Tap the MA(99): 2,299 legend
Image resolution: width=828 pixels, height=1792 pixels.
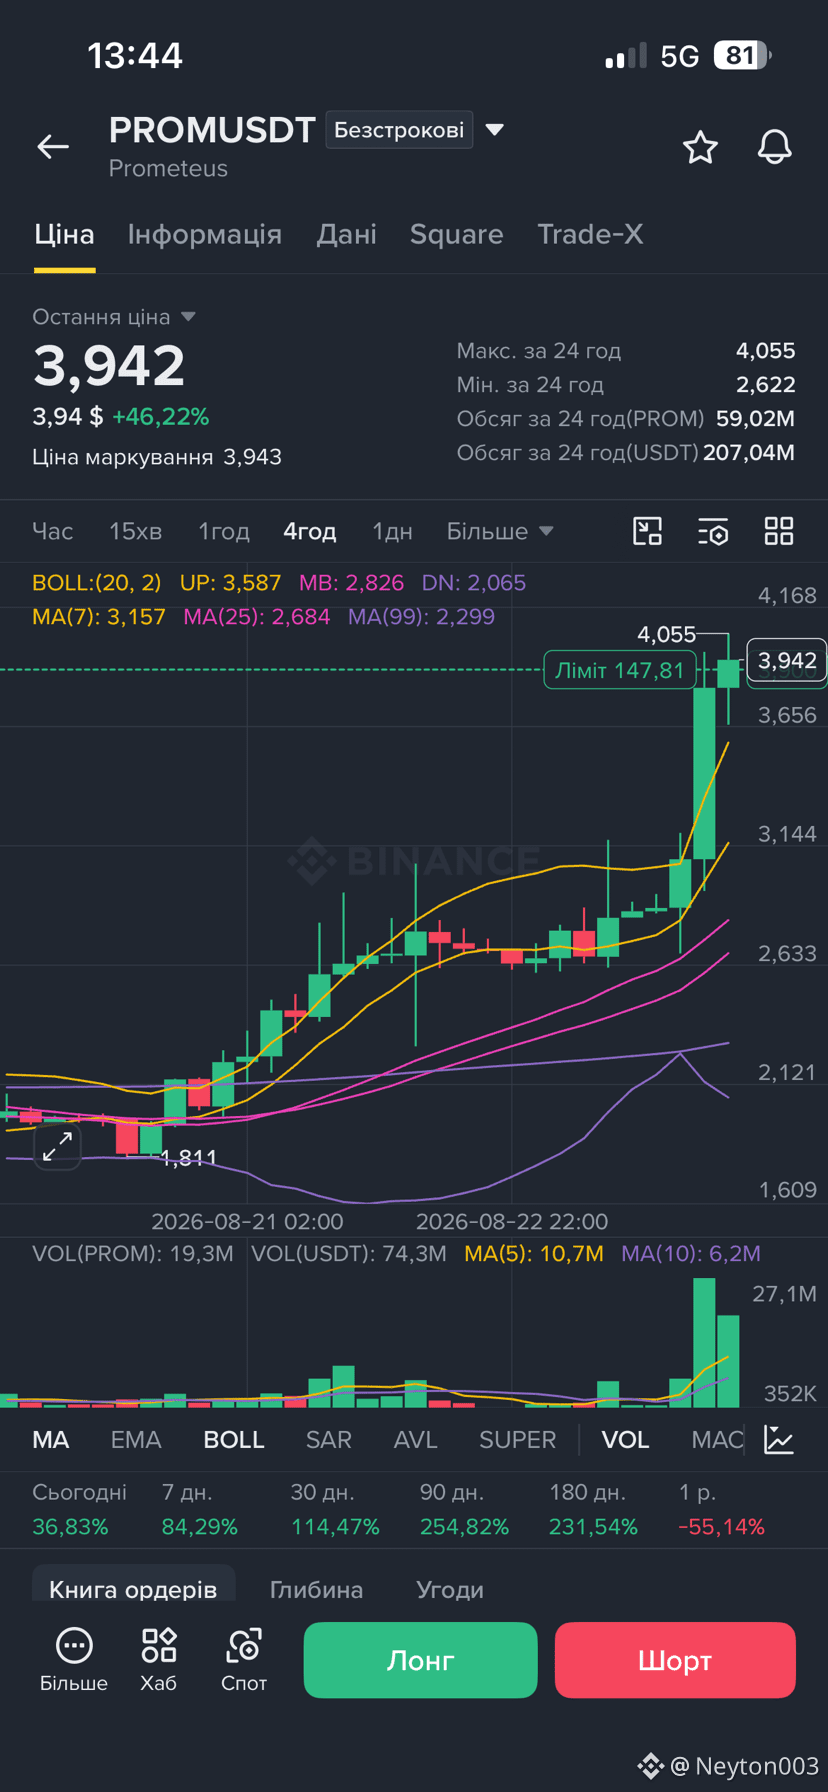[421, 617]
